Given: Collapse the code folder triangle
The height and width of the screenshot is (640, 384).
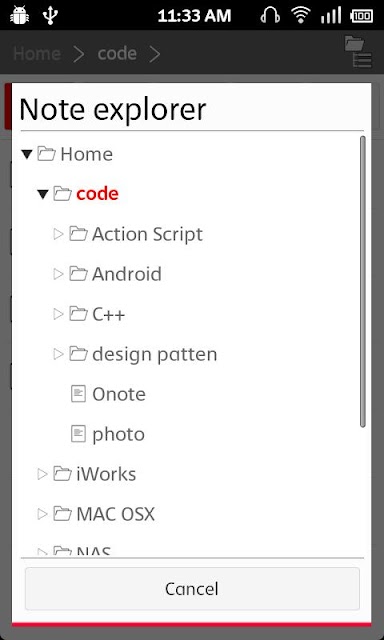Looking at the screenshot, I should (x=43, y=194).
